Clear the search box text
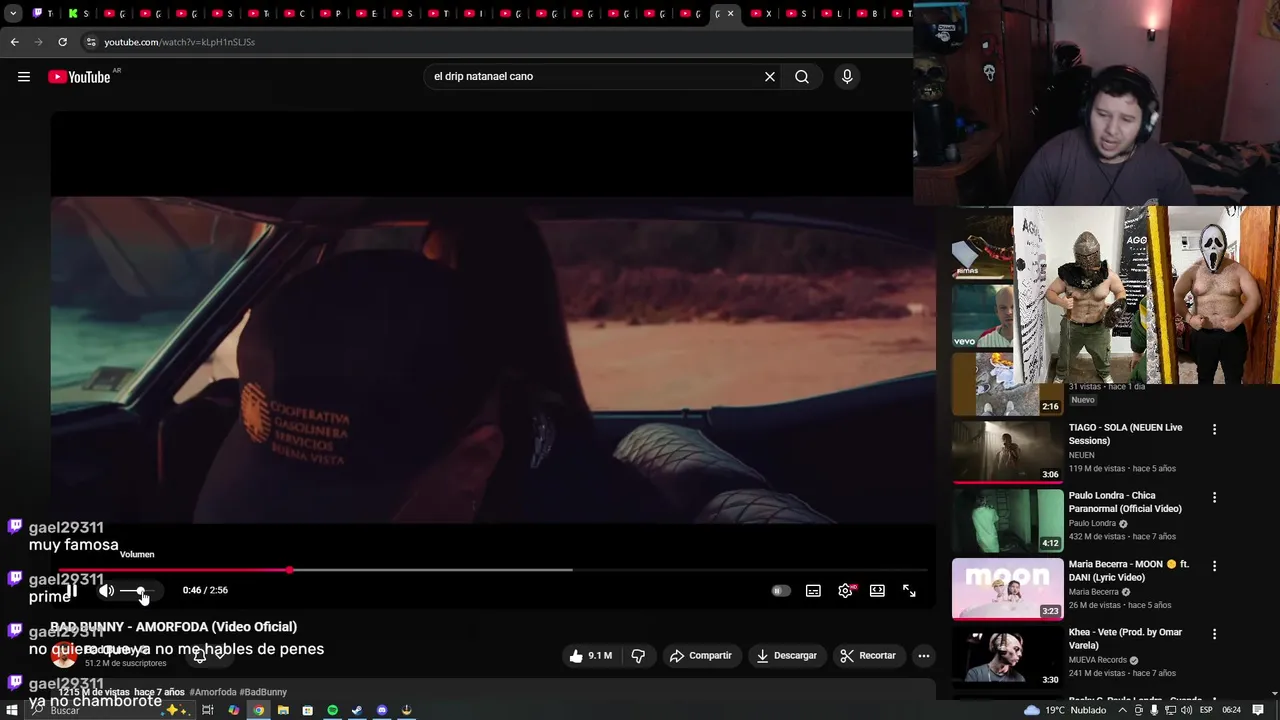1280x720 pixels. pyautogui.click(x=770, y=77)
